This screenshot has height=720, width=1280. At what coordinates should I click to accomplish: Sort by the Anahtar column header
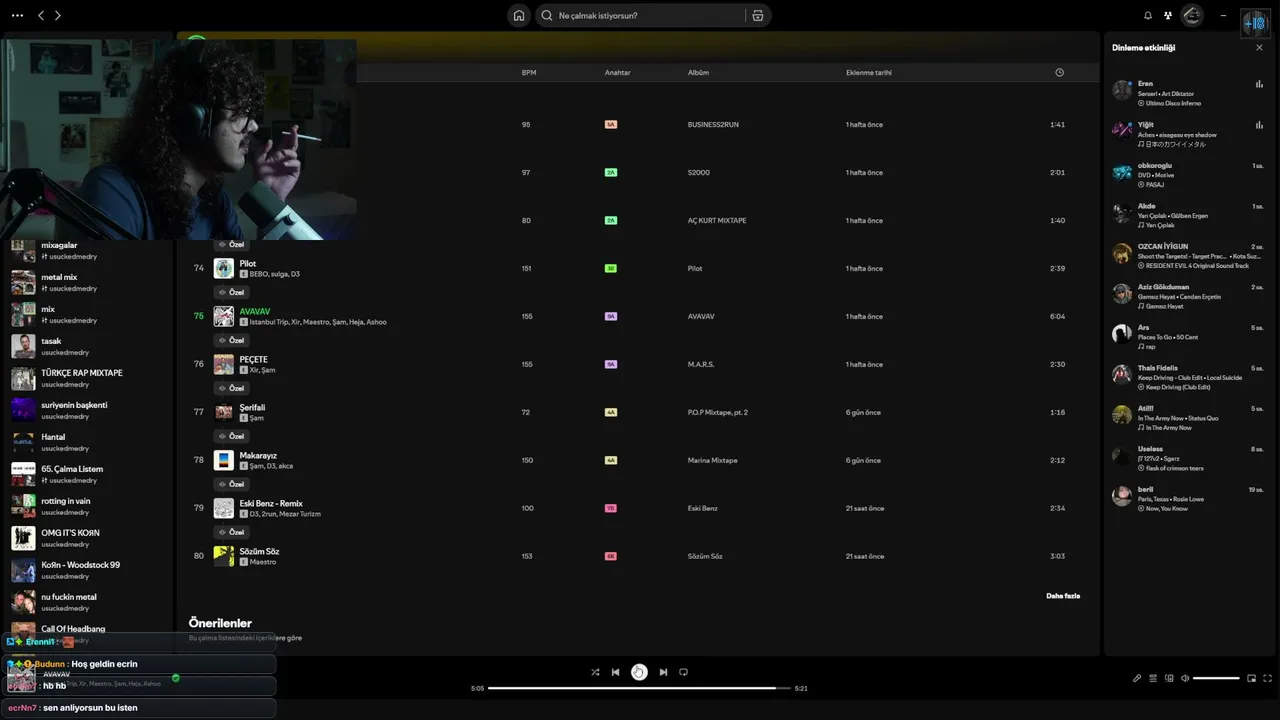617,73
